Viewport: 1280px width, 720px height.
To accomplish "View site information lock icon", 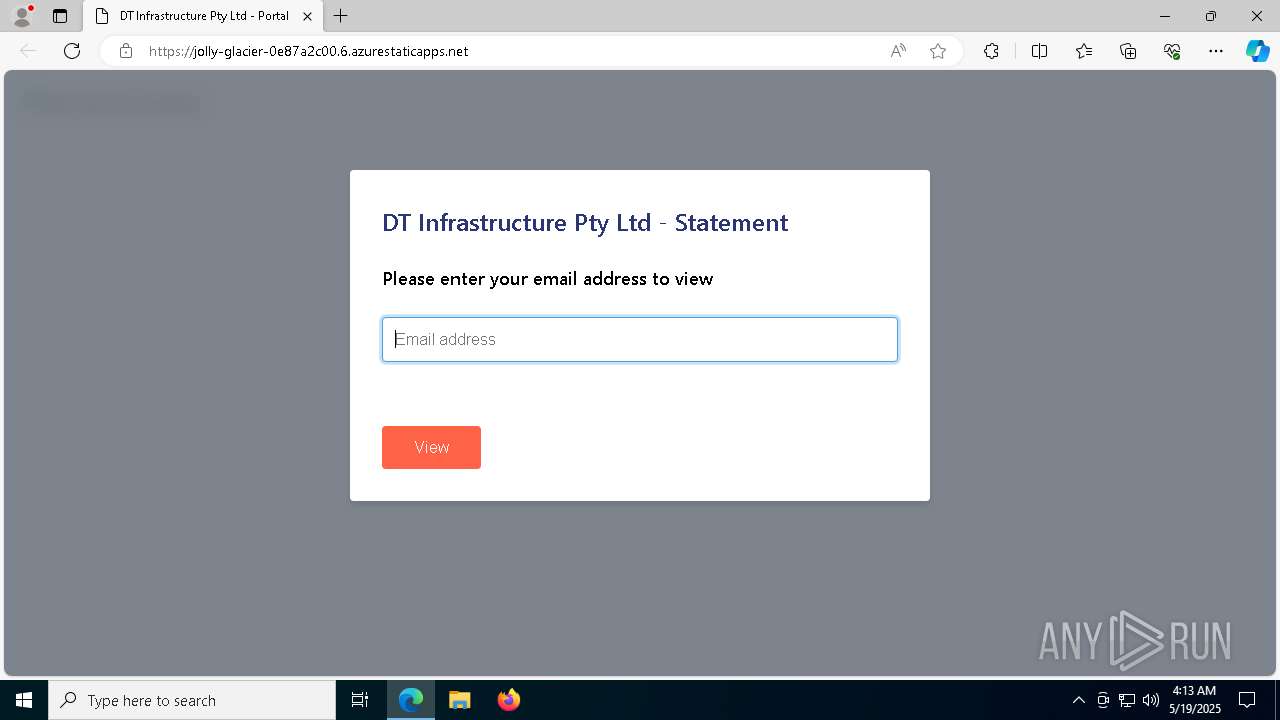I will (x=126, y=51).
